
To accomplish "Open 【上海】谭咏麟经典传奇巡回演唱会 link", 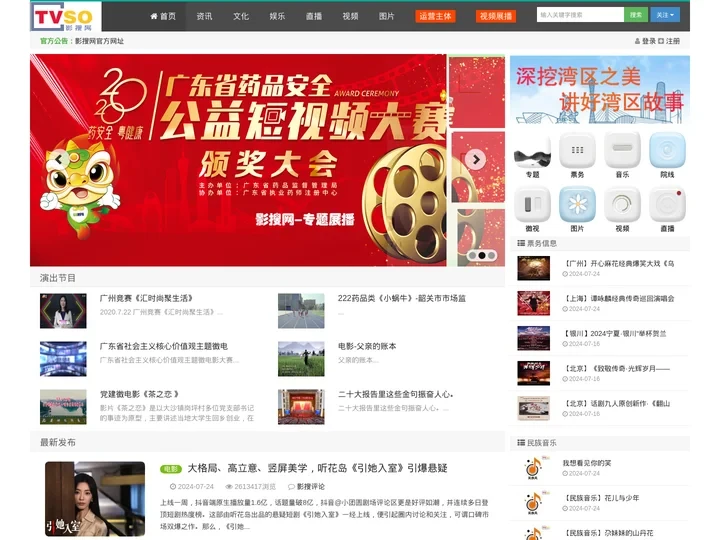I will pos(619,298).
